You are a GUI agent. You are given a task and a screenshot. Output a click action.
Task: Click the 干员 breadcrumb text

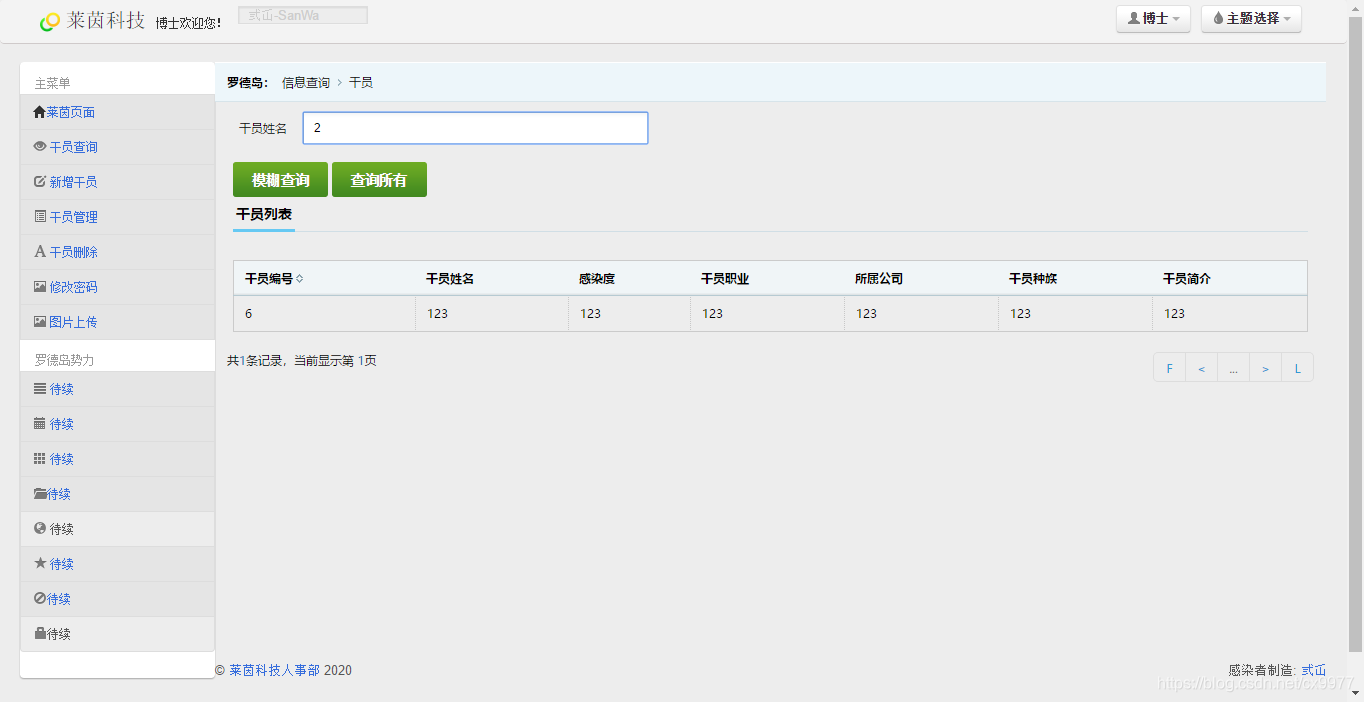(x=361, y=83)
